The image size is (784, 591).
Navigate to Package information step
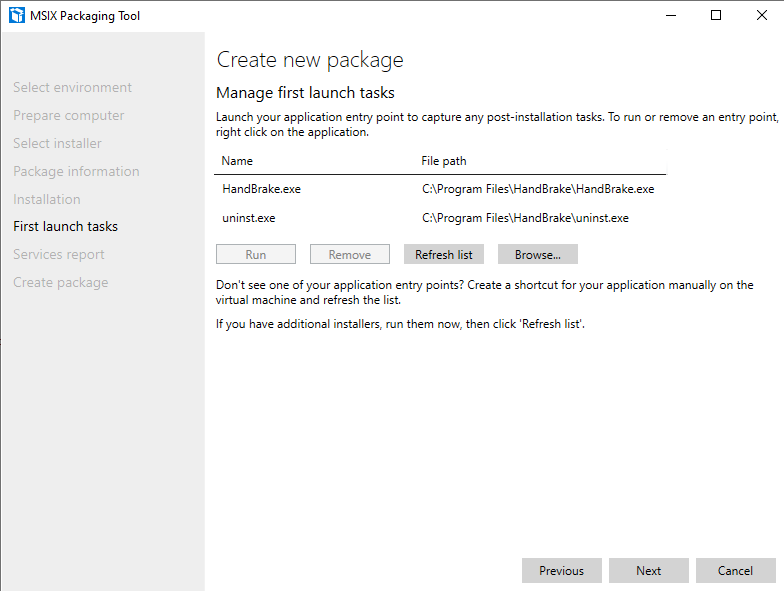tap(76, 171)
